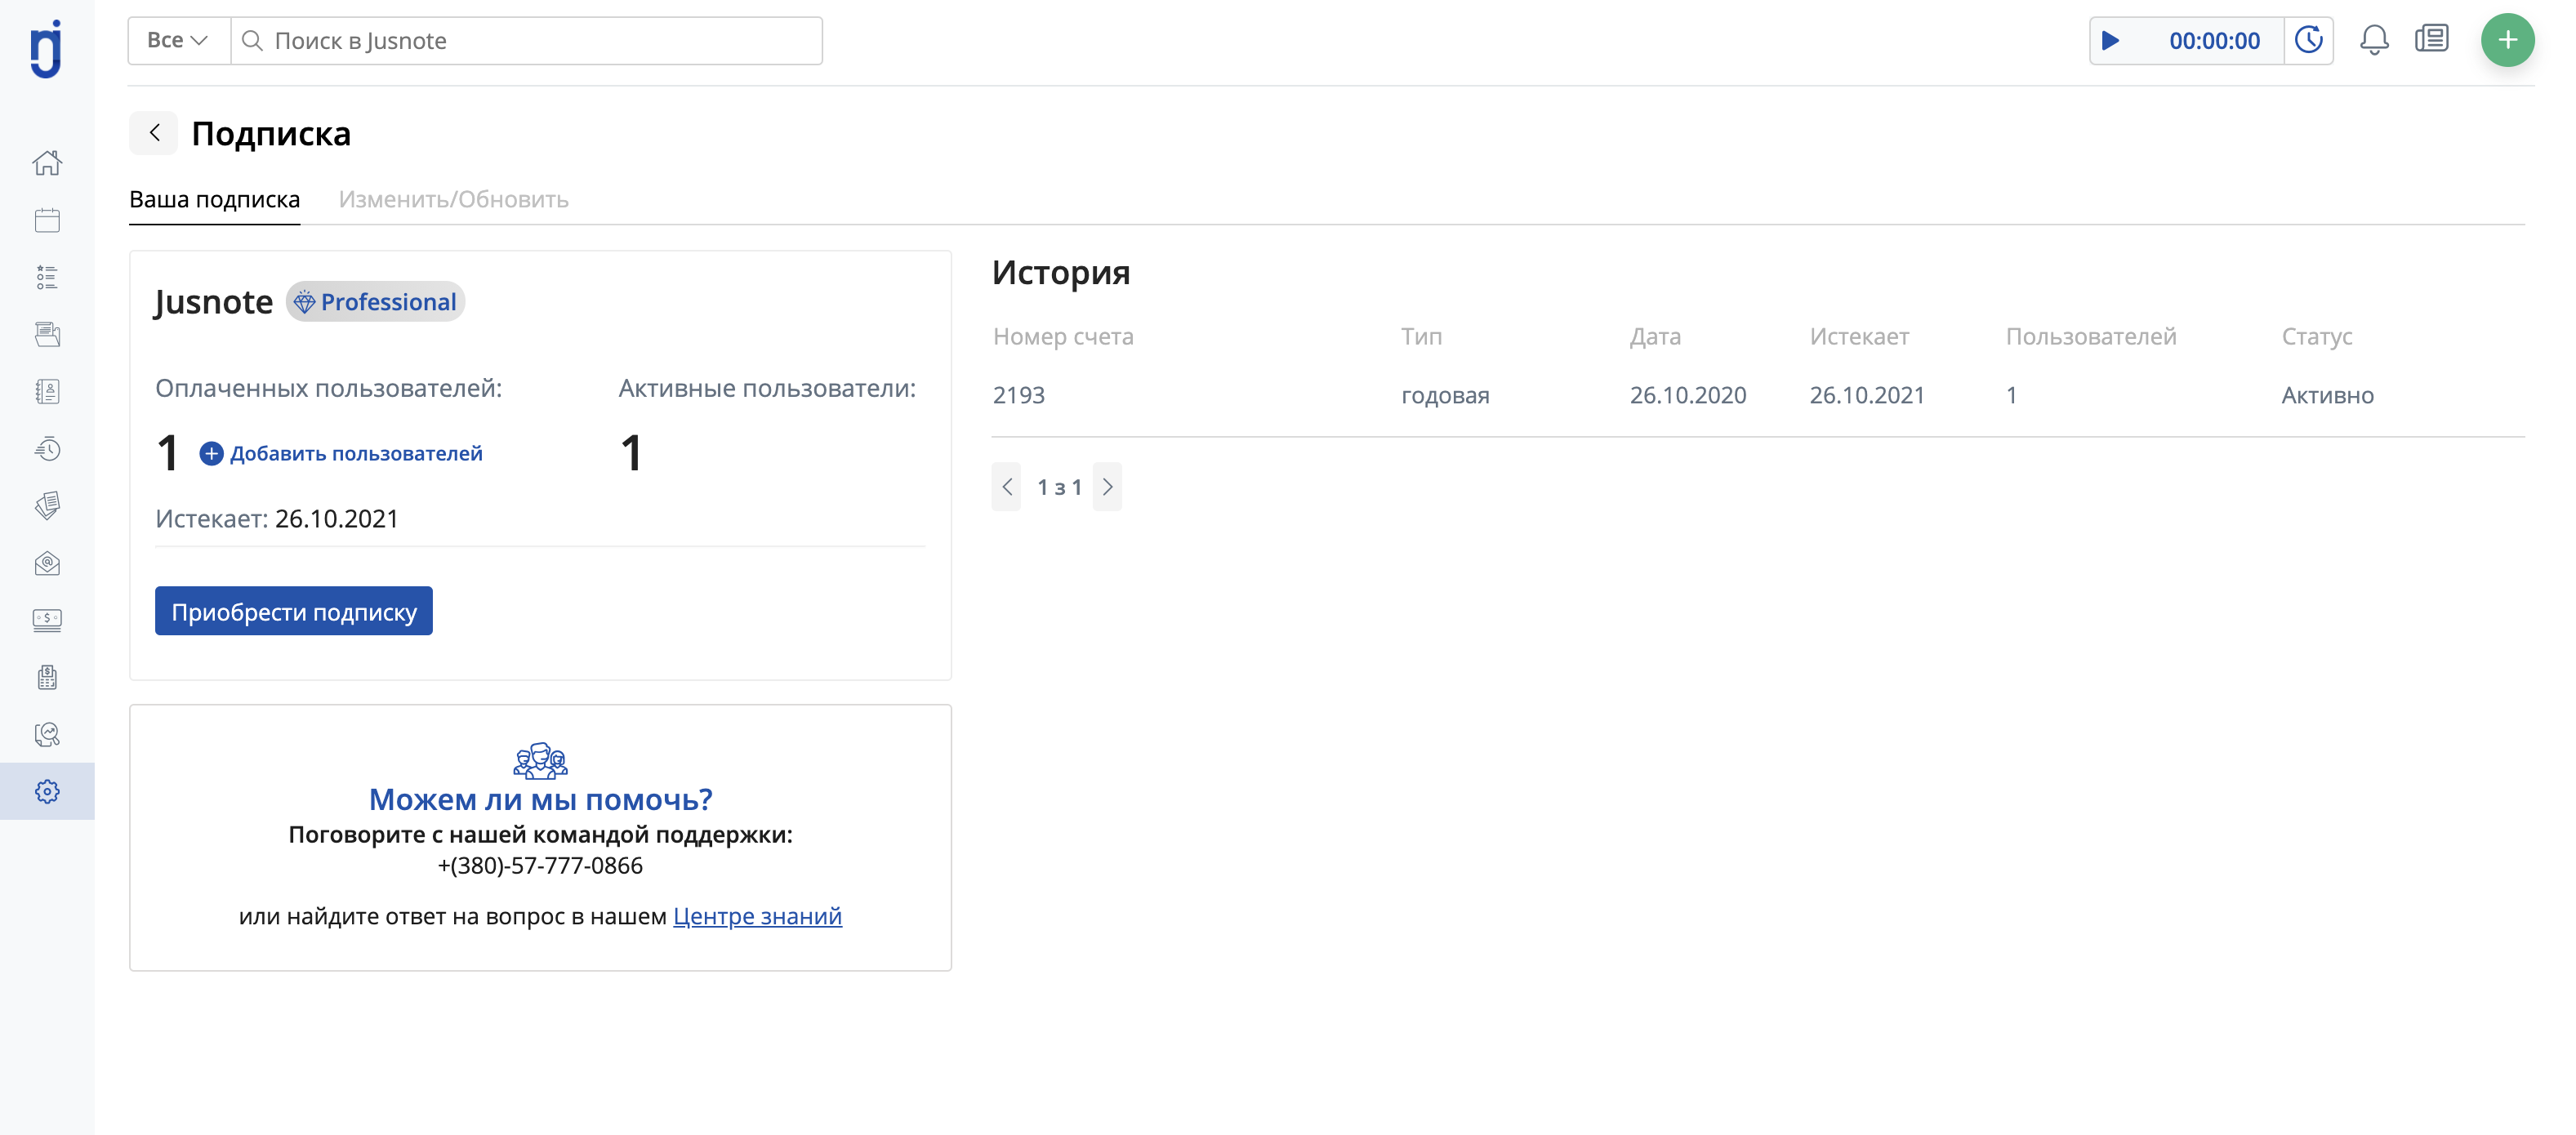Open the Calendar section in sidebar
Viewport: 2576px width, 1135px height.
(47, 220)
